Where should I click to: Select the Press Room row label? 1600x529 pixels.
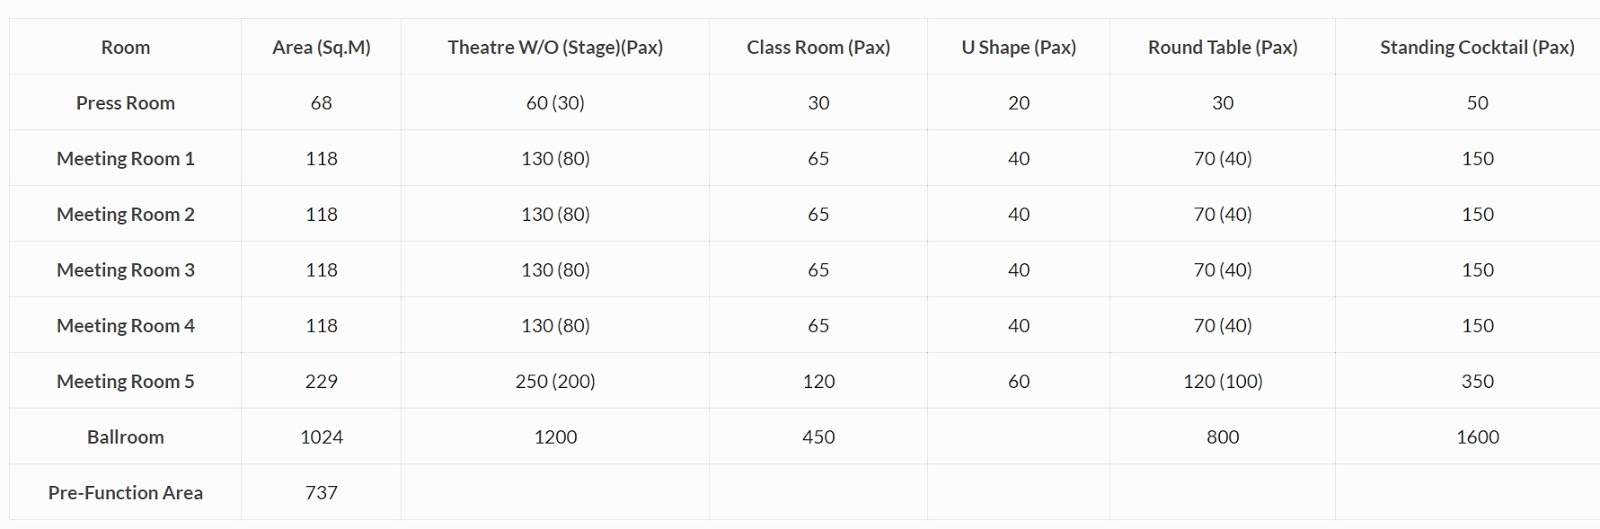tap(125, 103)
